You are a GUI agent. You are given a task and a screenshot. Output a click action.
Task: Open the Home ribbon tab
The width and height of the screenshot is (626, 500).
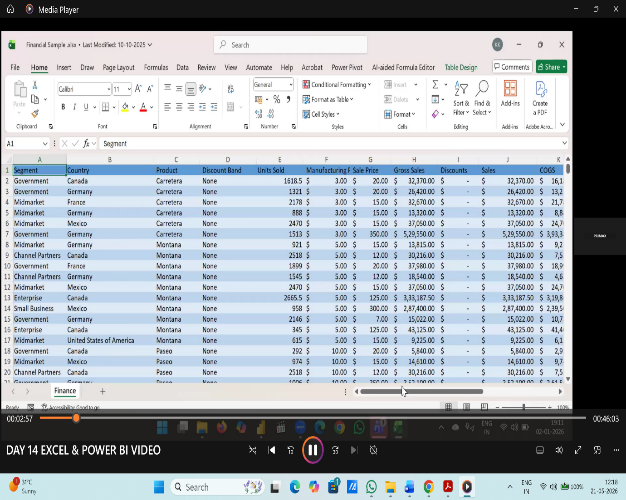[x=39, y=67]
